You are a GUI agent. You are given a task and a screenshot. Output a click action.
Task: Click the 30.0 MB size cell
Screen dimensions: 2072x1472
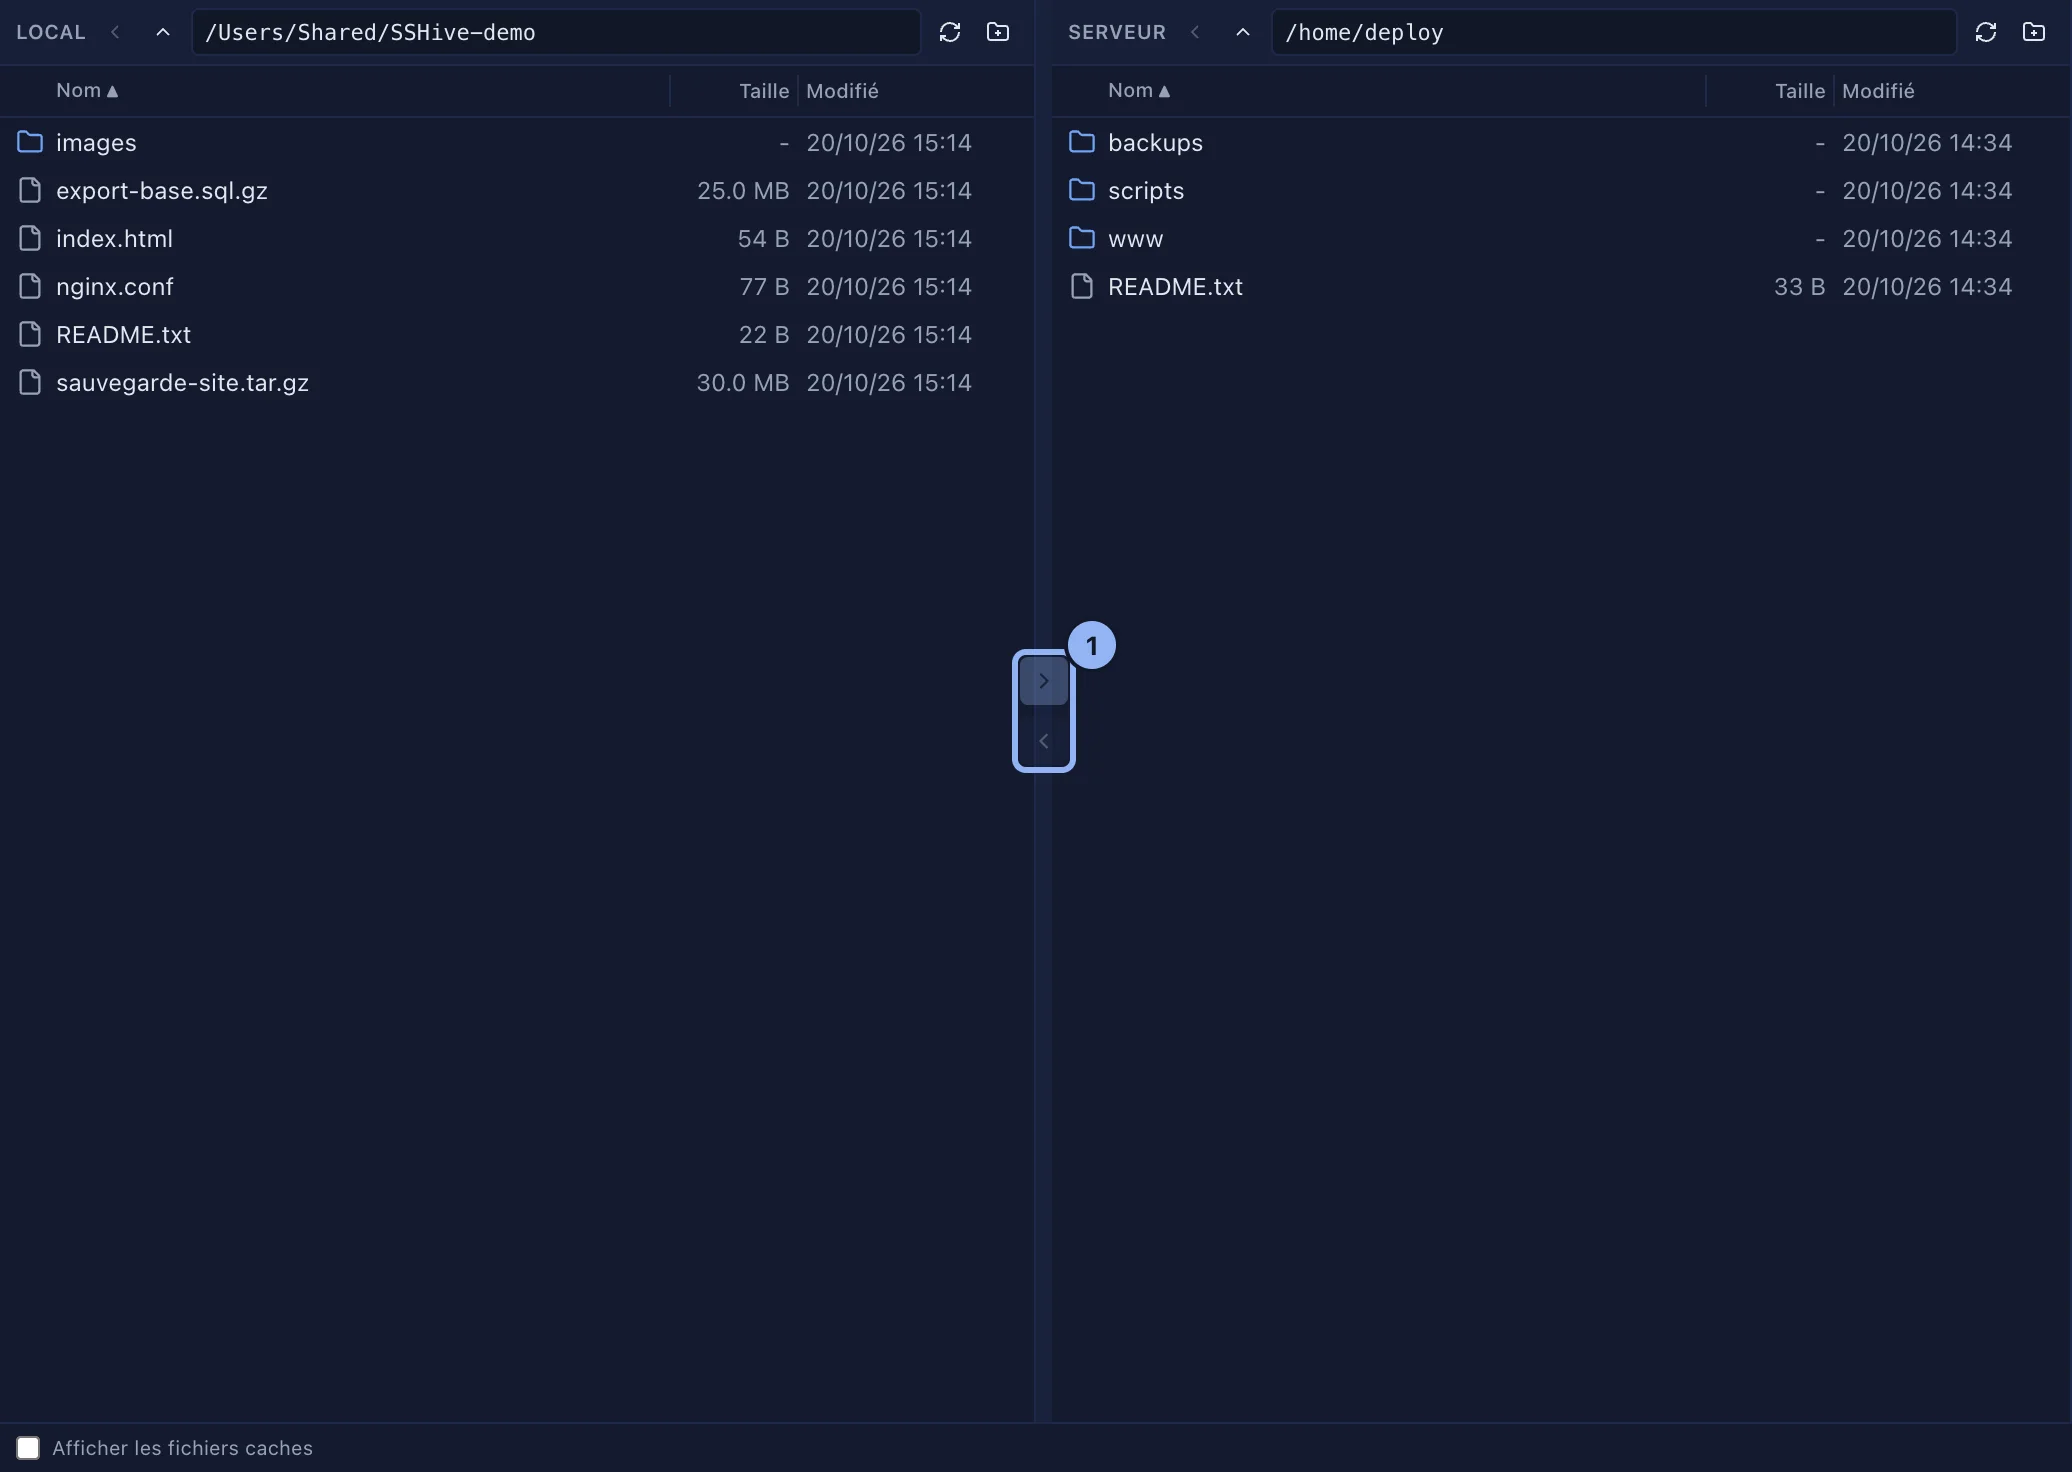click(743, 383)
